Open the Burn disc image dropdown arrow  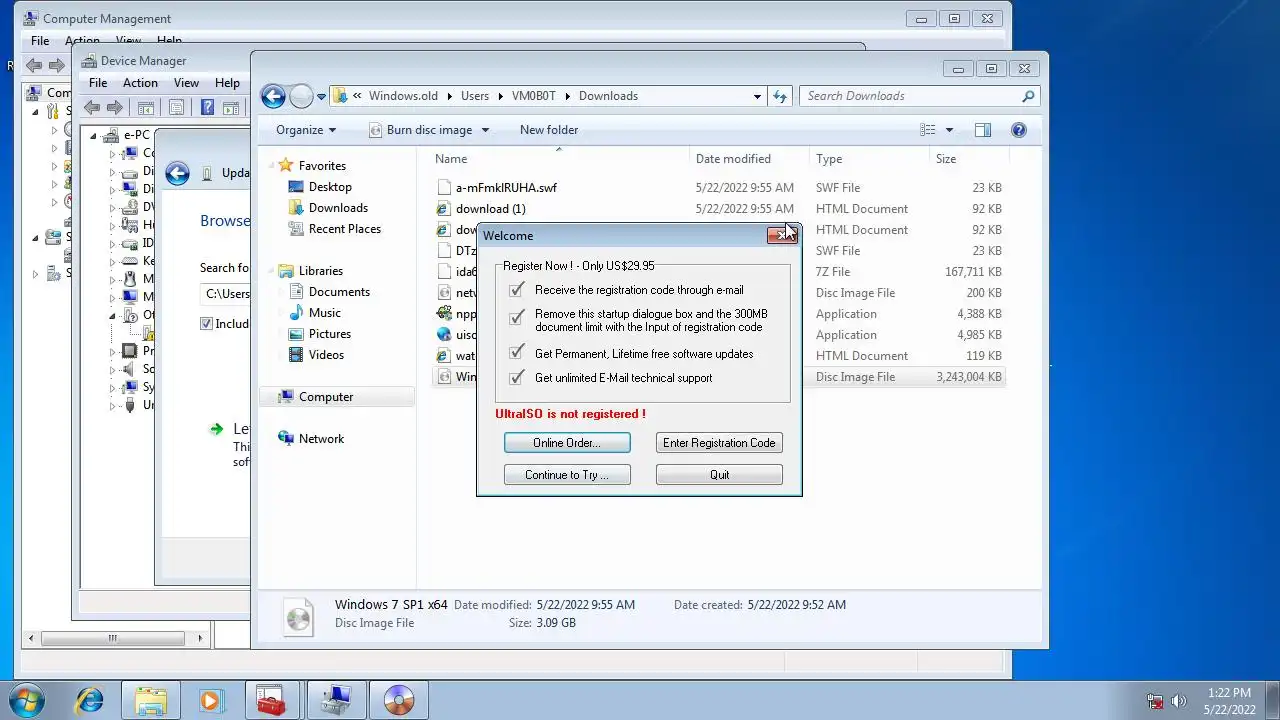tap(485, 130)
